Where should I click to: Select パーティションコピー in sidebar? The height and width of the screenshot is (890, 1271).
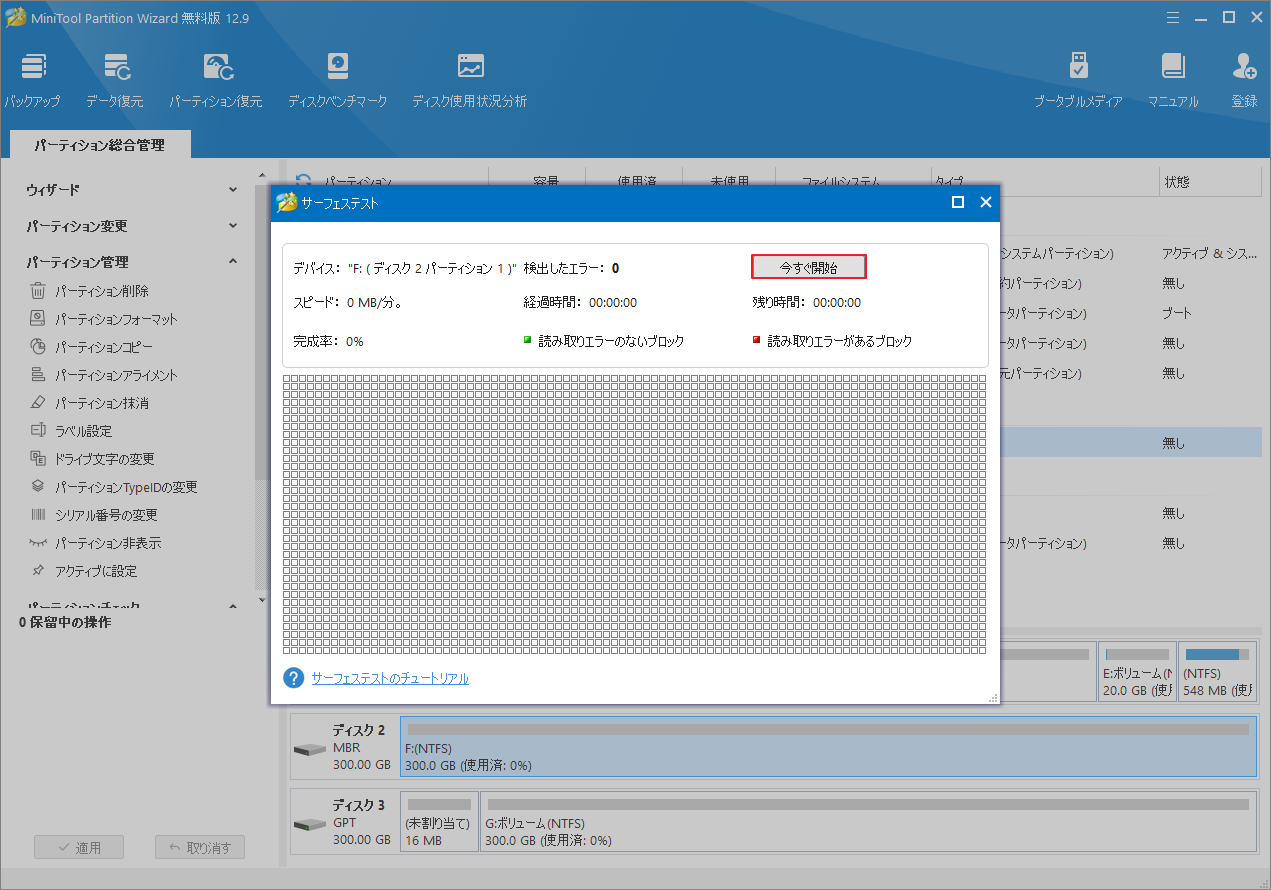[91, 347]
